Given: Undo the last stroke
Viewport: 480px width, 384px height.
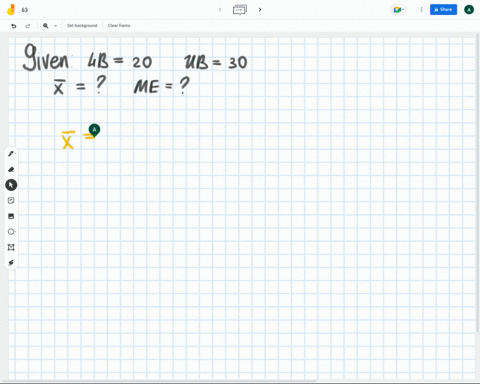Looking at the screenshot, I should click(x=14, y=26).
